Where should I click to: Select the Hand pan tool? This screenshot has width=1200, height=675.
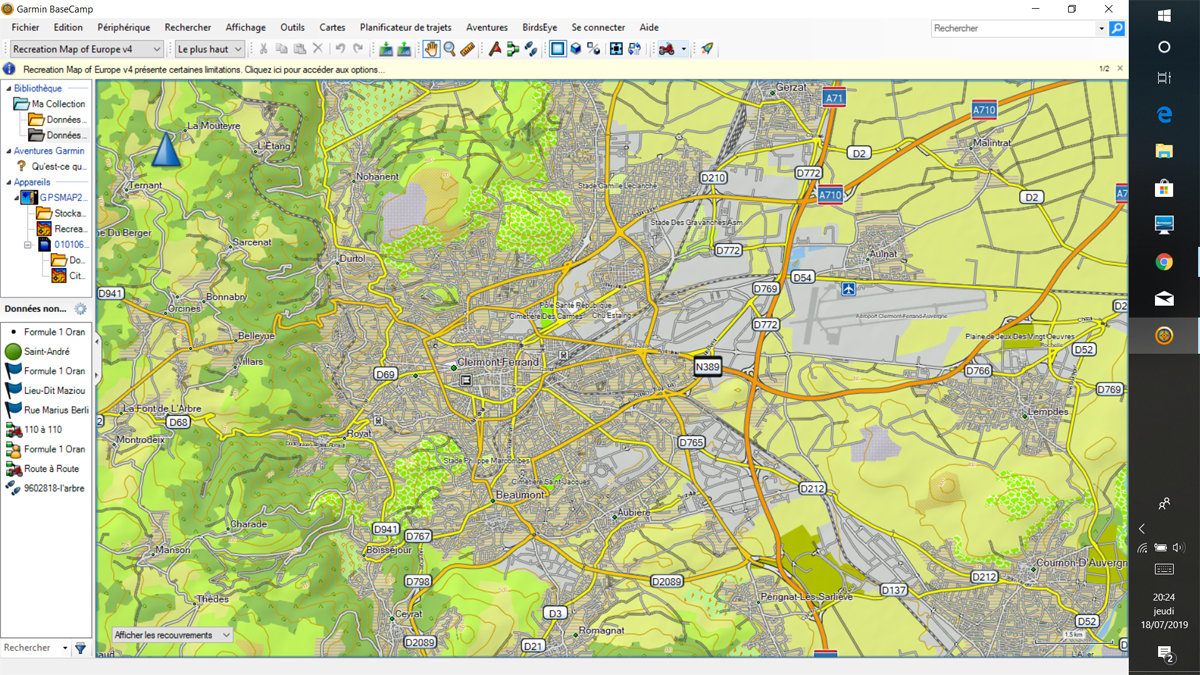click(x=431, y=49)
